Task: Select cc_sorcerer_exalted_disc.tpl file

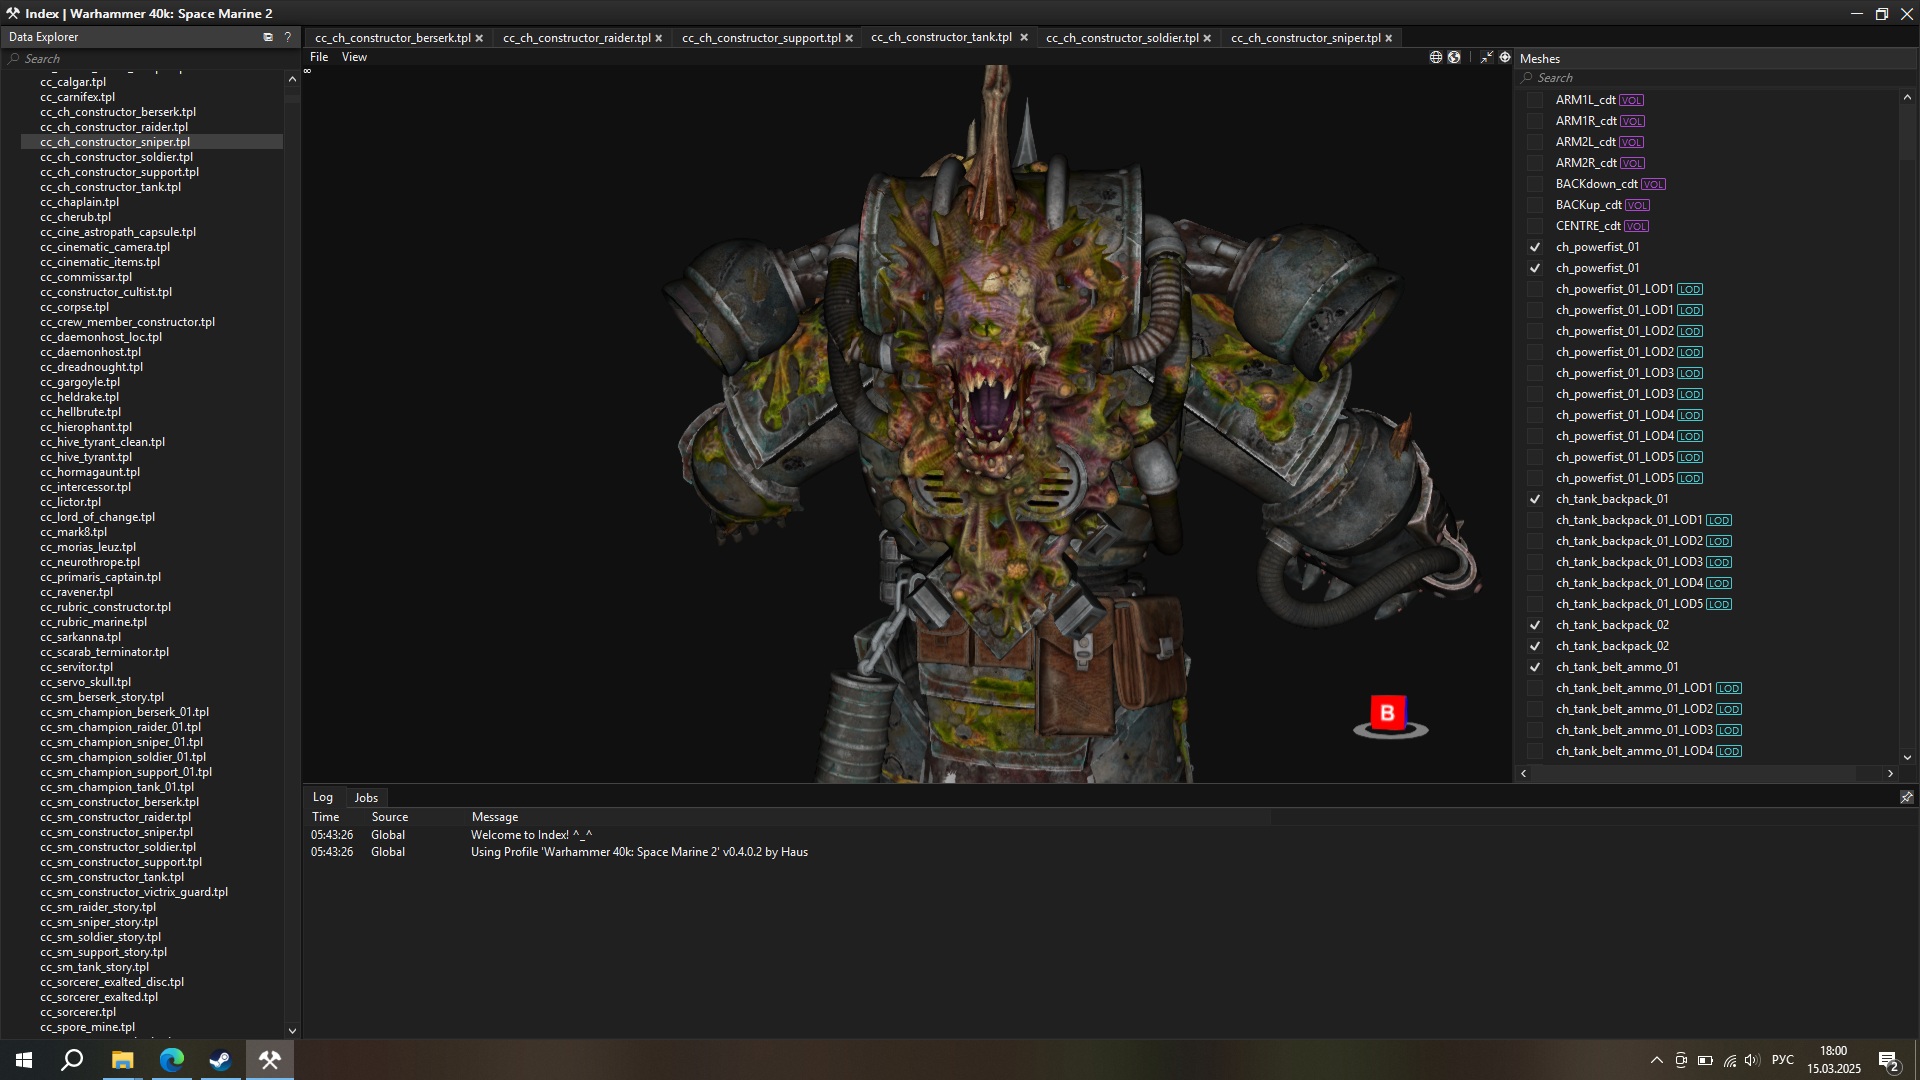Action: click(112, 982)
